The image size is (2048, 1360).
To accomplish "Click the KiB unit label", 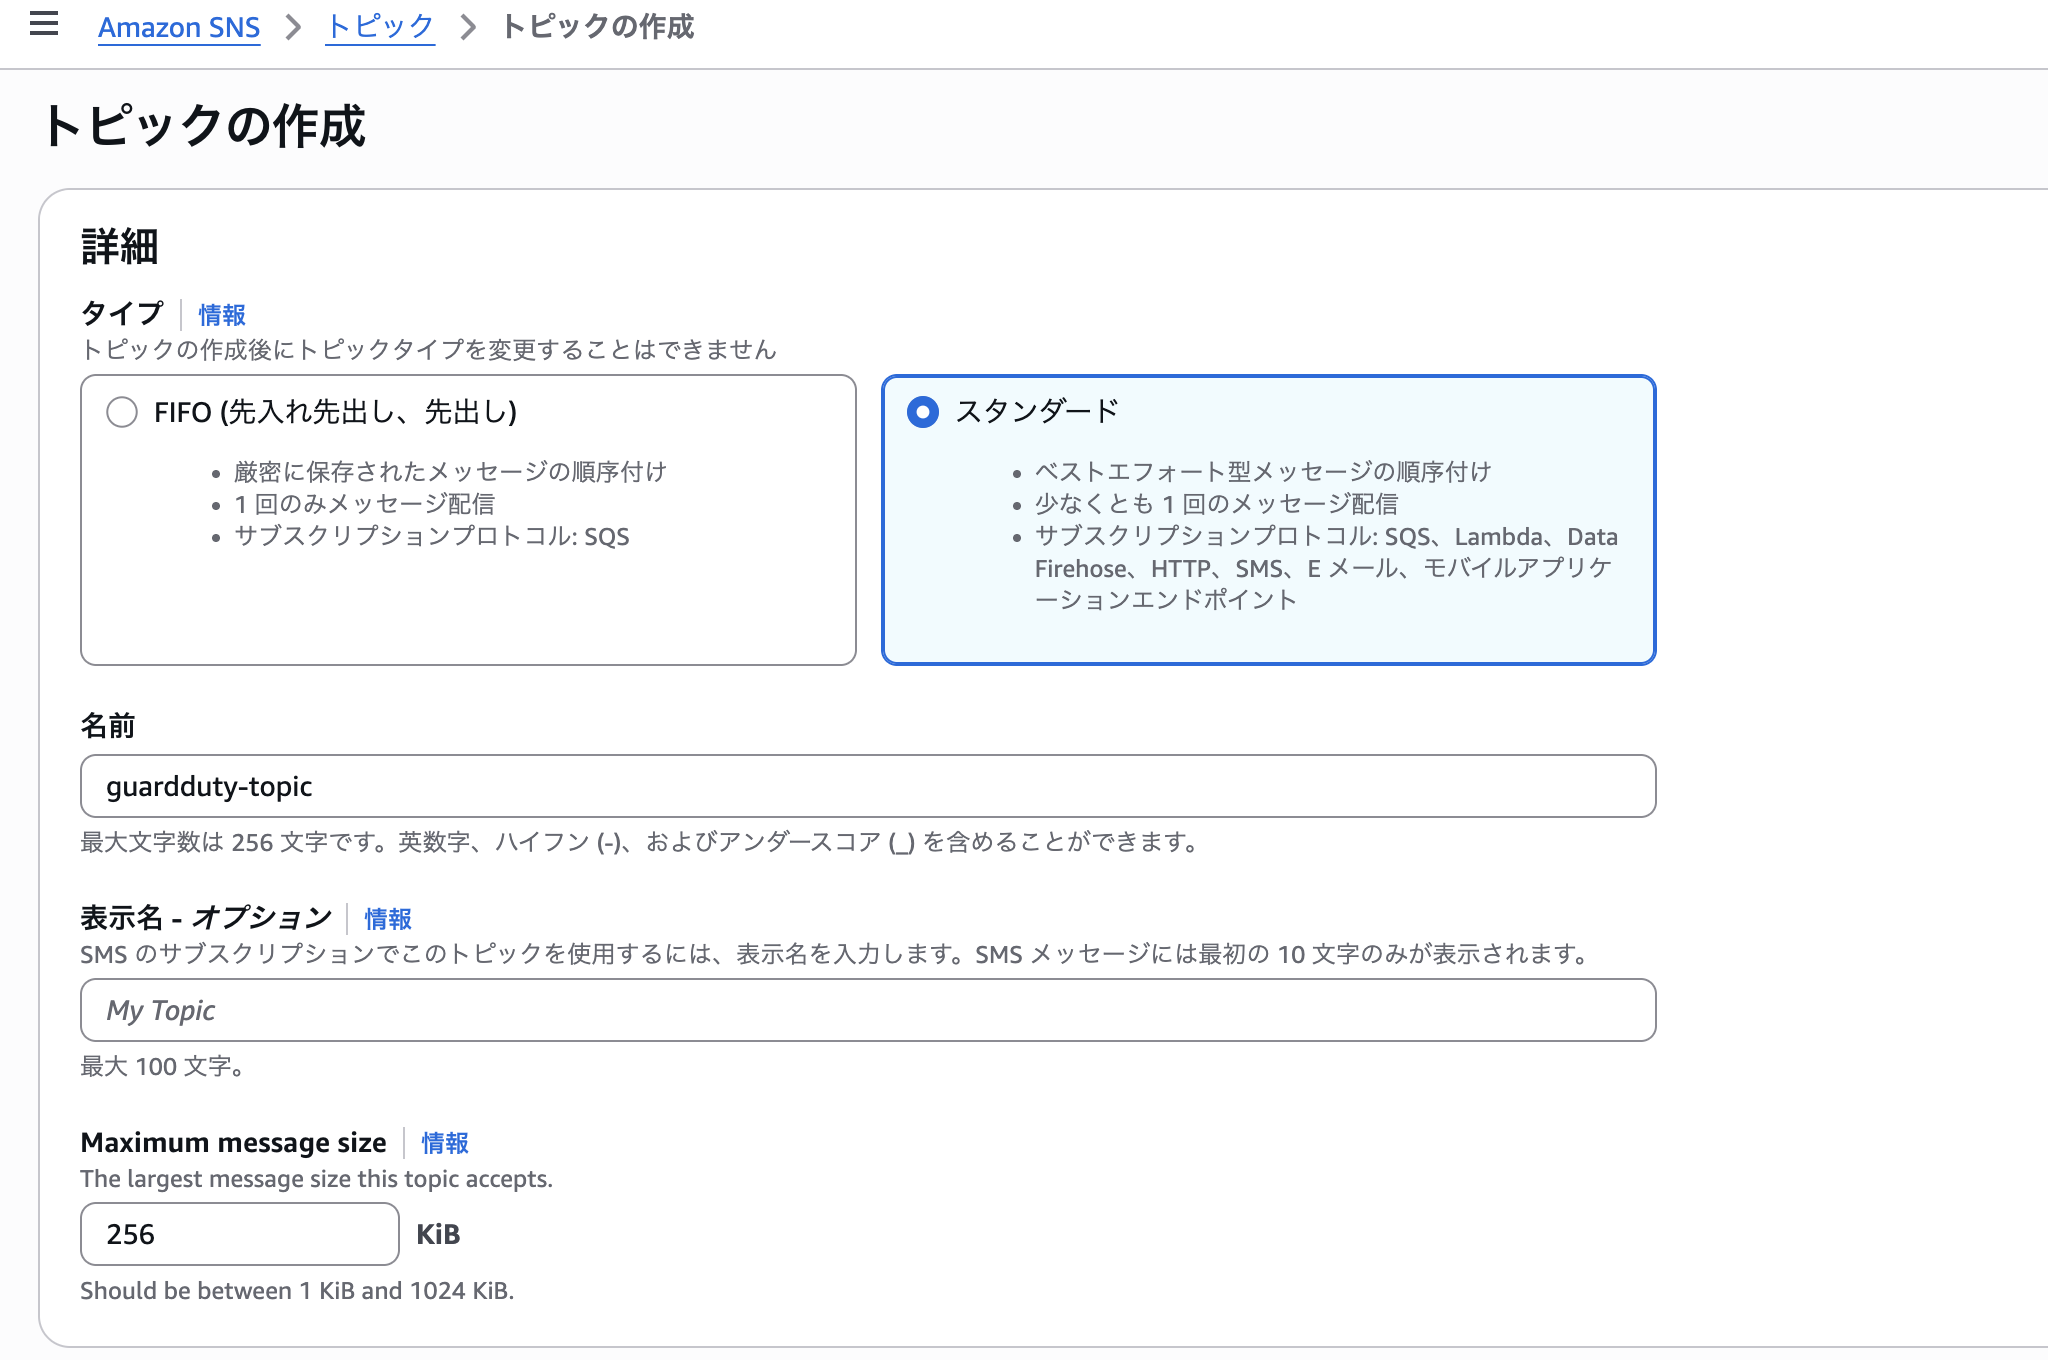I will [x=438, y=1235].
